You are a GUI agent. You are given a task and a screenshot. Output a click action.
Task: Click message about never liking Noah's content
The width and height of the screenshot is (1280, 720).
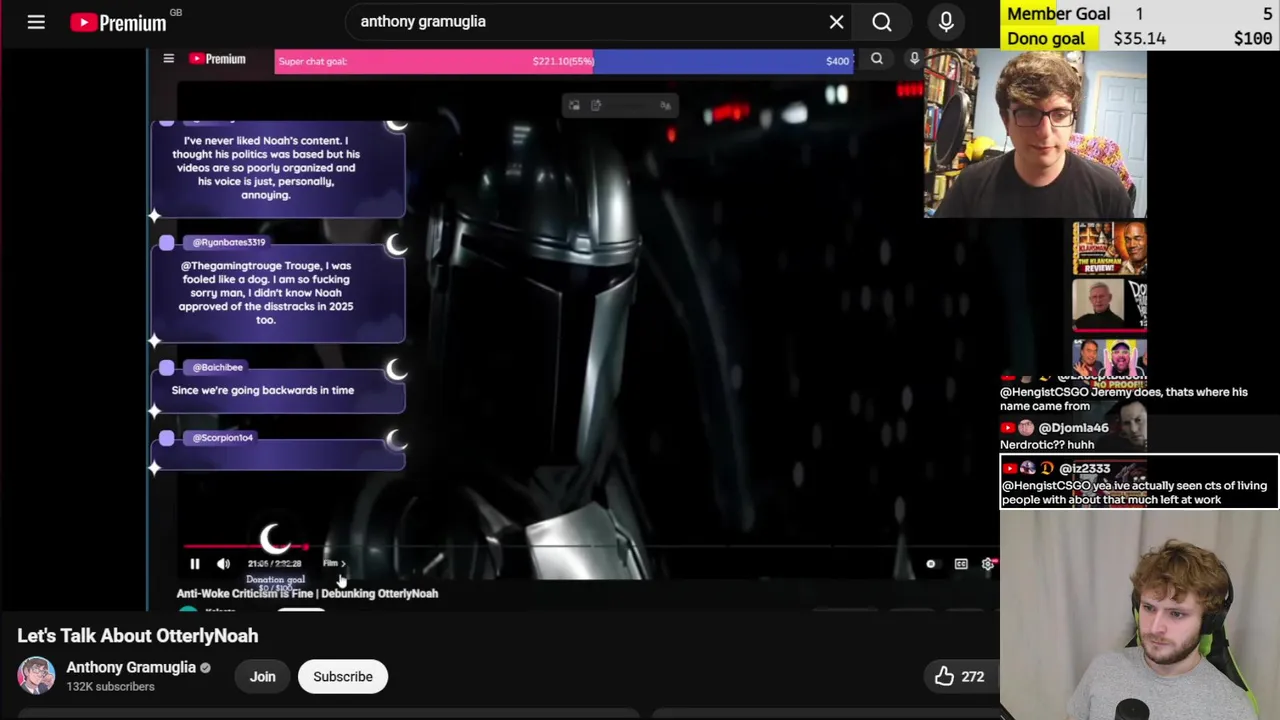point(266,167)
